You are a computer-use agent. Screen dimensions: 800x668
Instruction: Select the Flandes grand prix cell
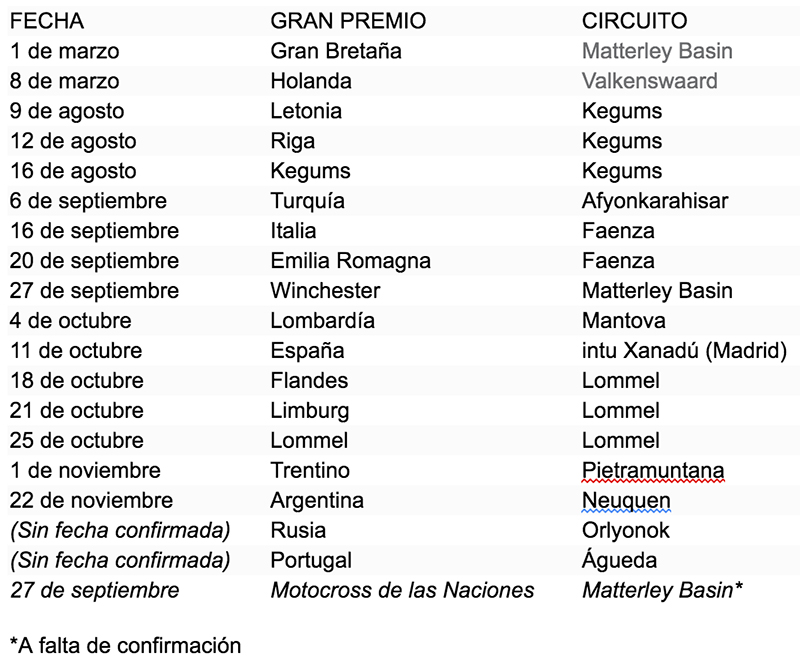click(x=309, y=381)
